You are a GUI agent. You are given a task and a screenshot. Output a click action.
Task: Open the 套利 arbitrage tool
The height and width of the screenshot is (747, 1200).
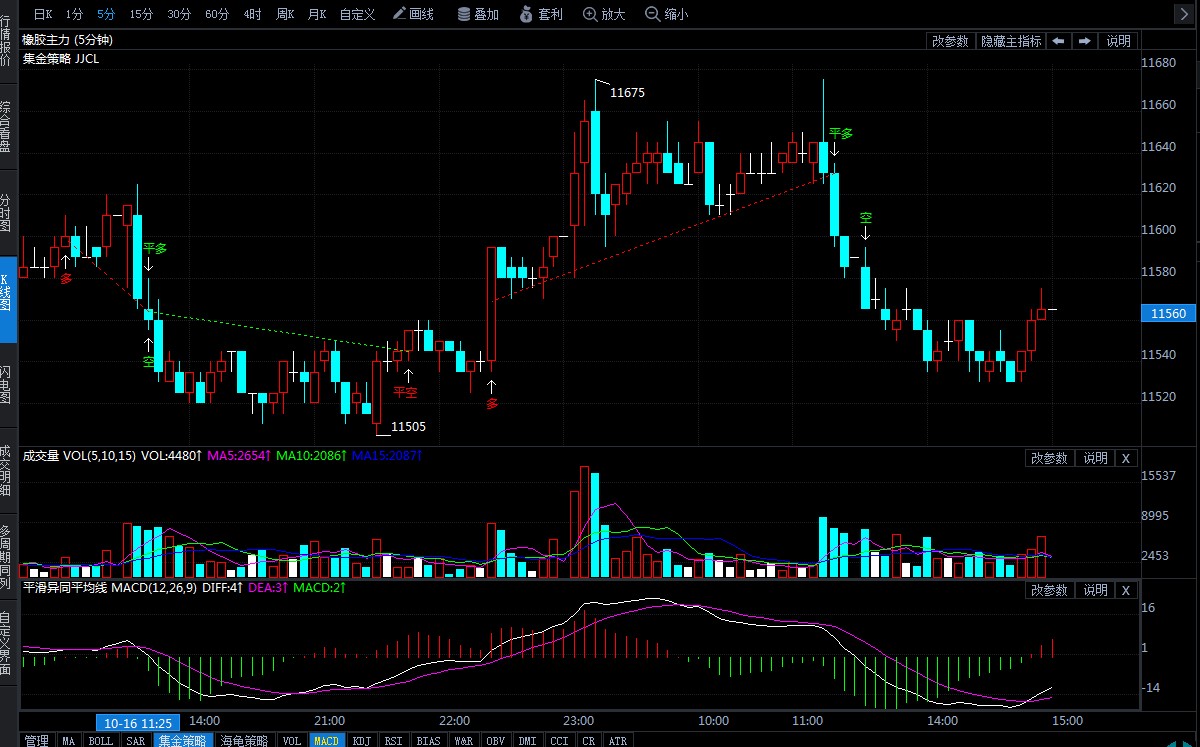tap(541, 14)
